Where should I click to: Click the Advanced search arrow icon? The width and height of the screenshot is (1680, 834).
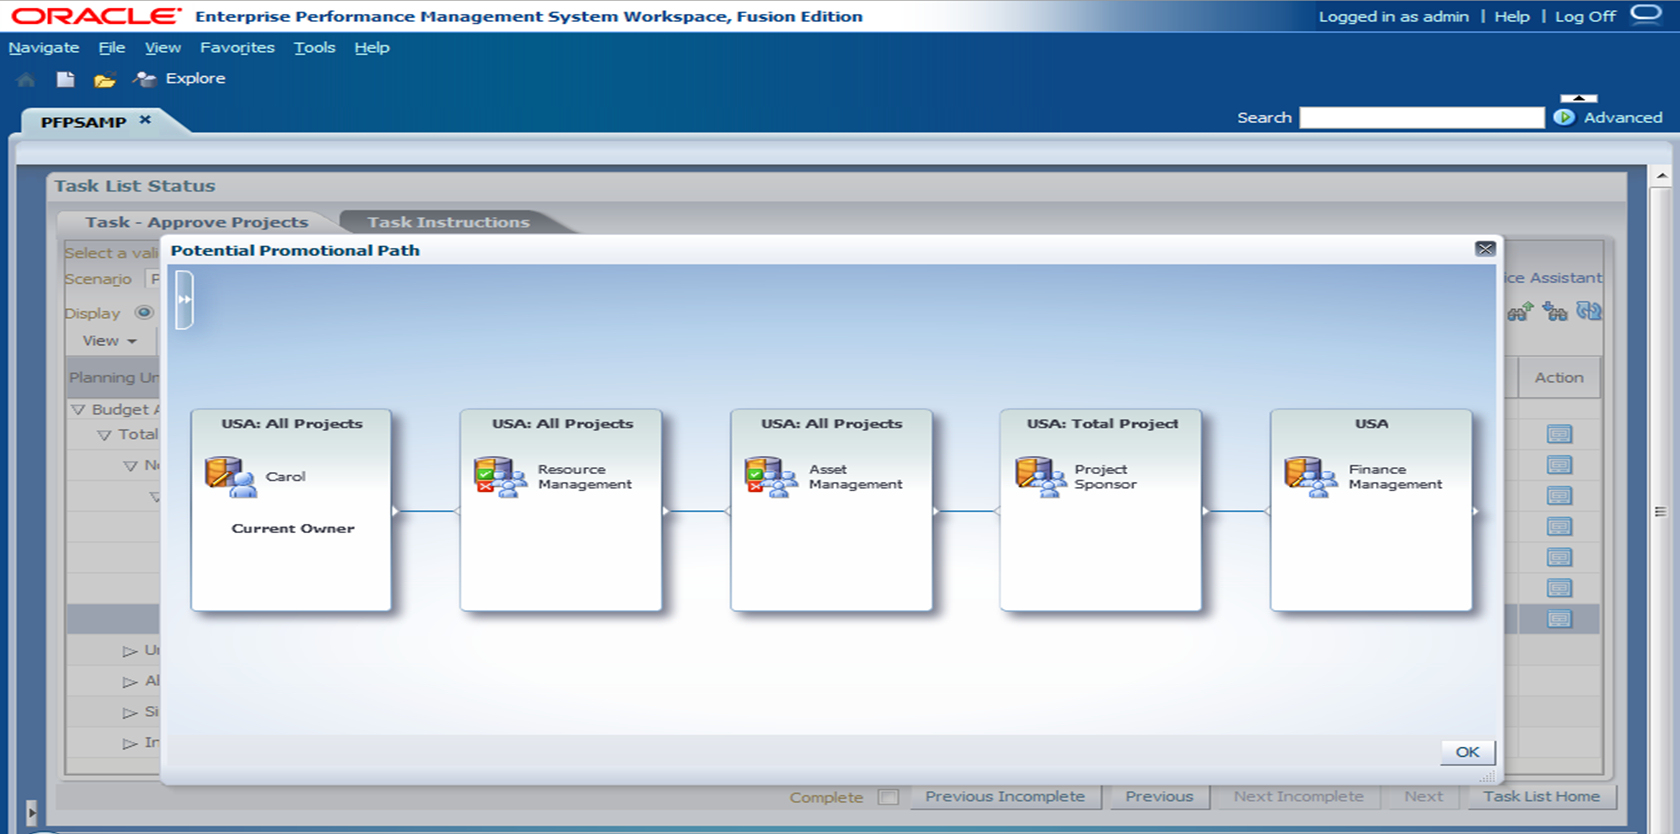[1565, 117]
